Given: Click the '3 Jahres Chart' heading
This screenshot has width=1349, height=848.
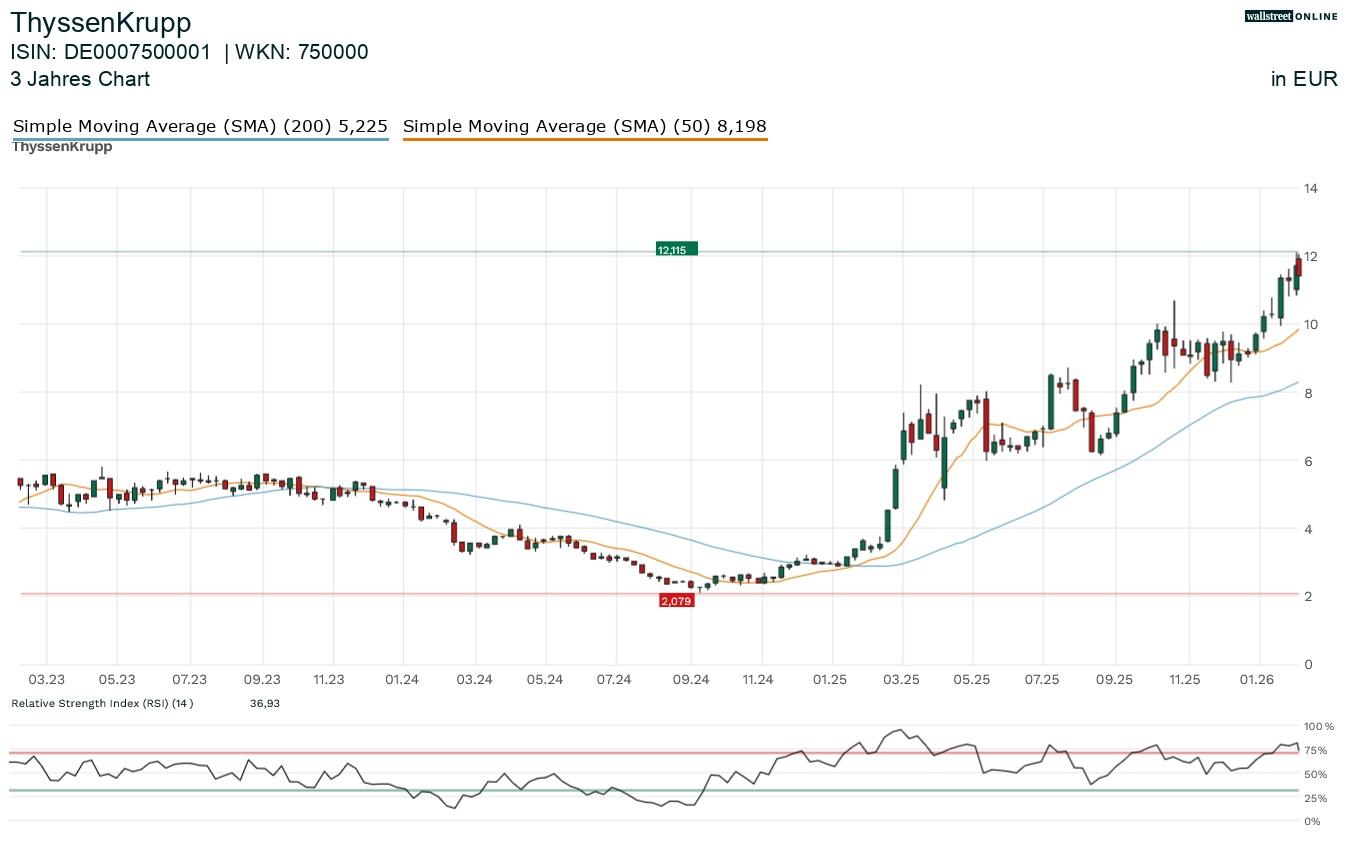Looking at the screenshot, I should [80, 79].
